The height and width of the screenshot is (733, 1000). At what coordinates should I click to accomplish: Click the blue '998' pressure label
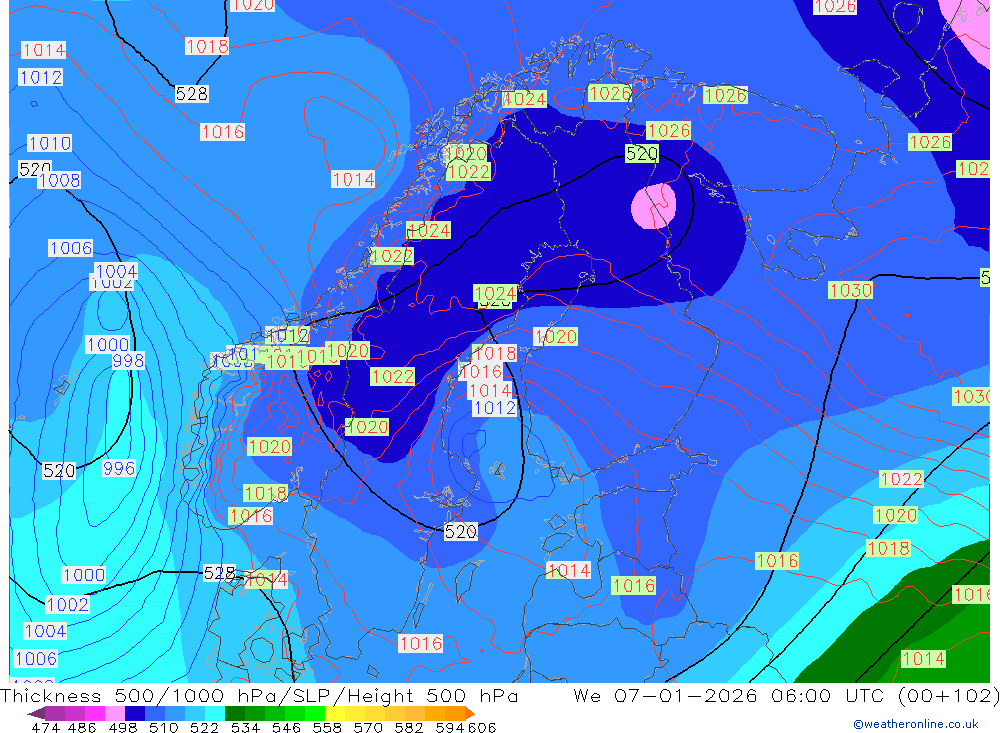pyautogui.click(x=128, y=360)
